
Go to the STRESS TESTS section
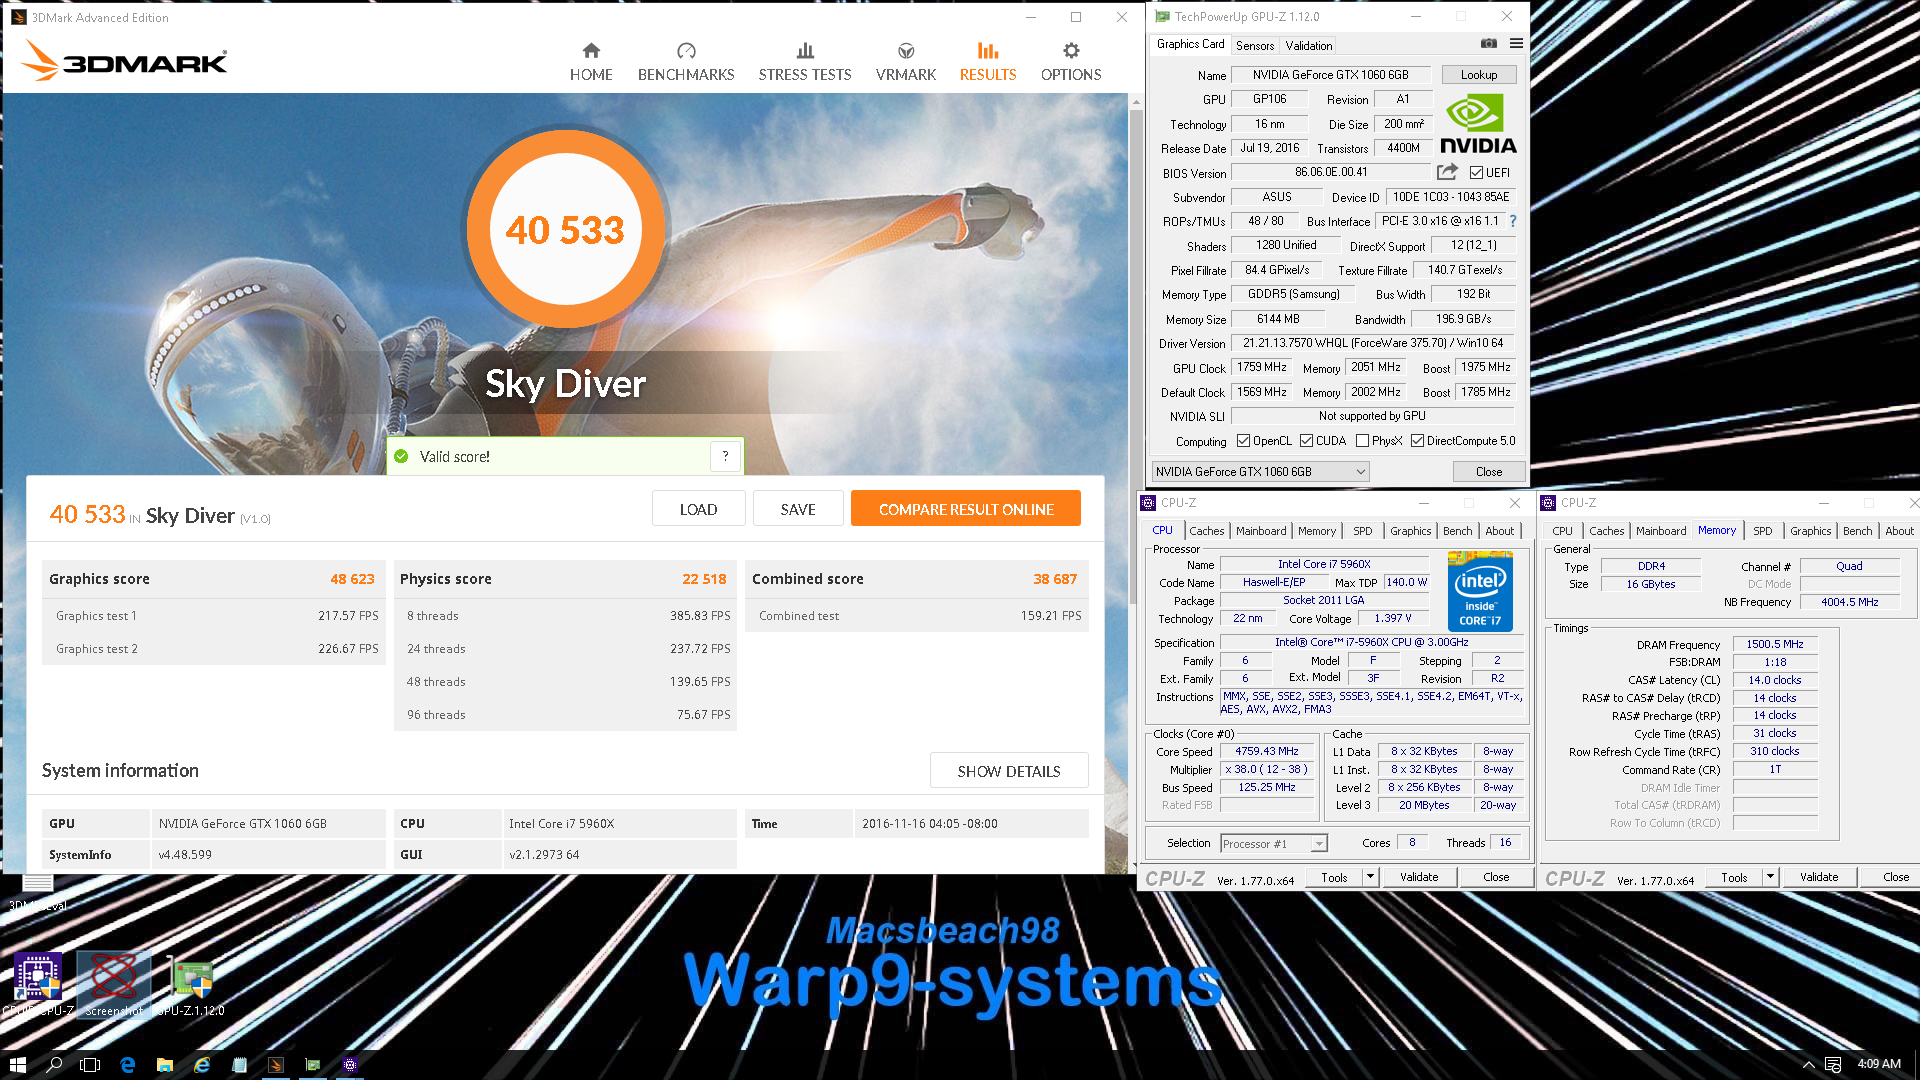pyautogui.click(x=805, y=62)
